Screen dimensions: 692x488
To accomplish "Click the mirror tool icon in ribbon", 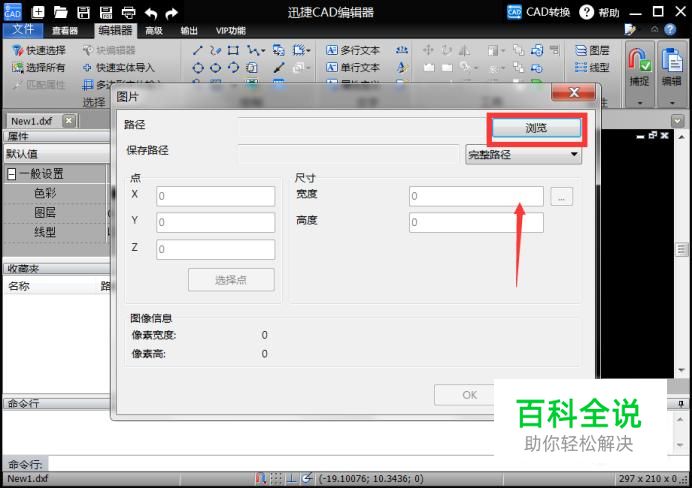I will (x=464, y=50).
